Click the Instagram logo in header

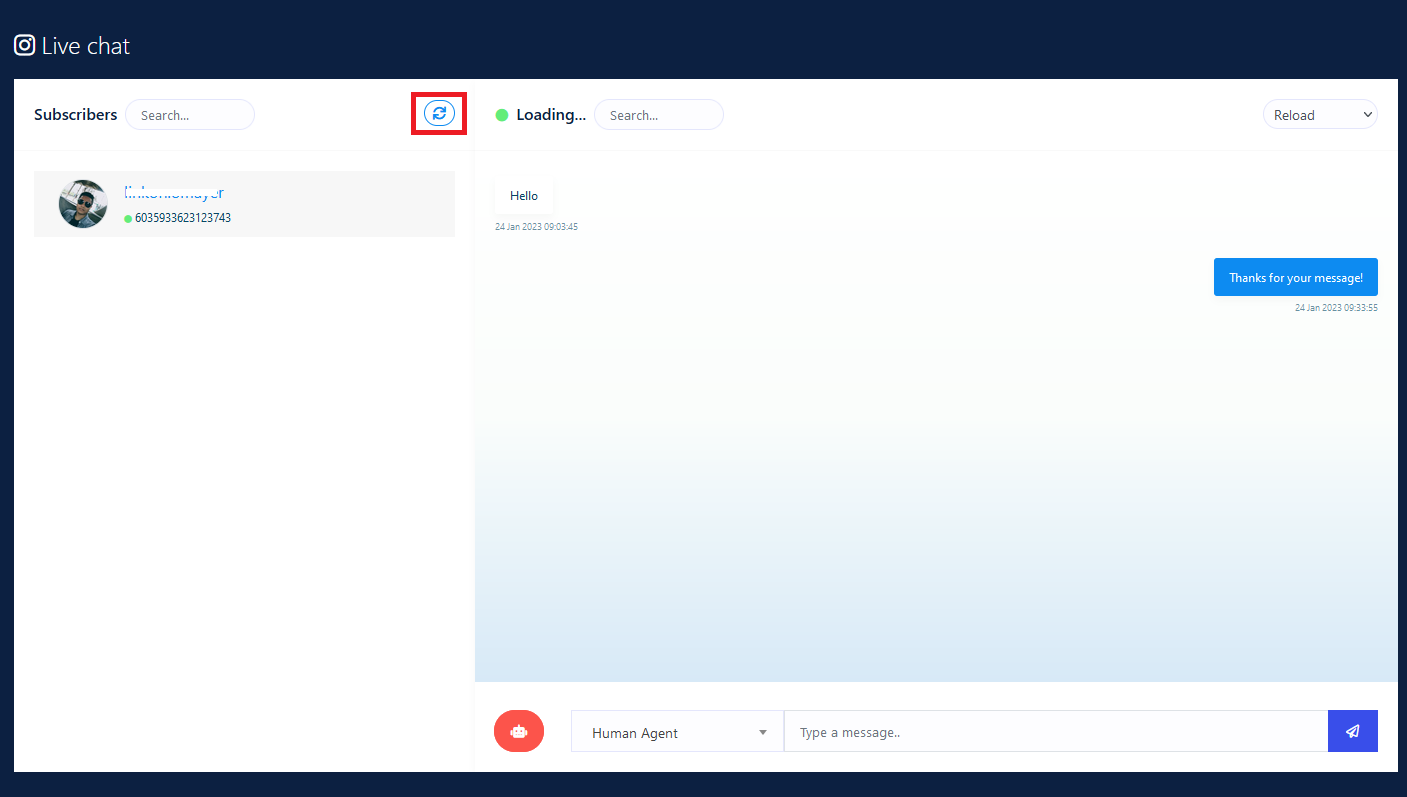click(x=24, y=45)
